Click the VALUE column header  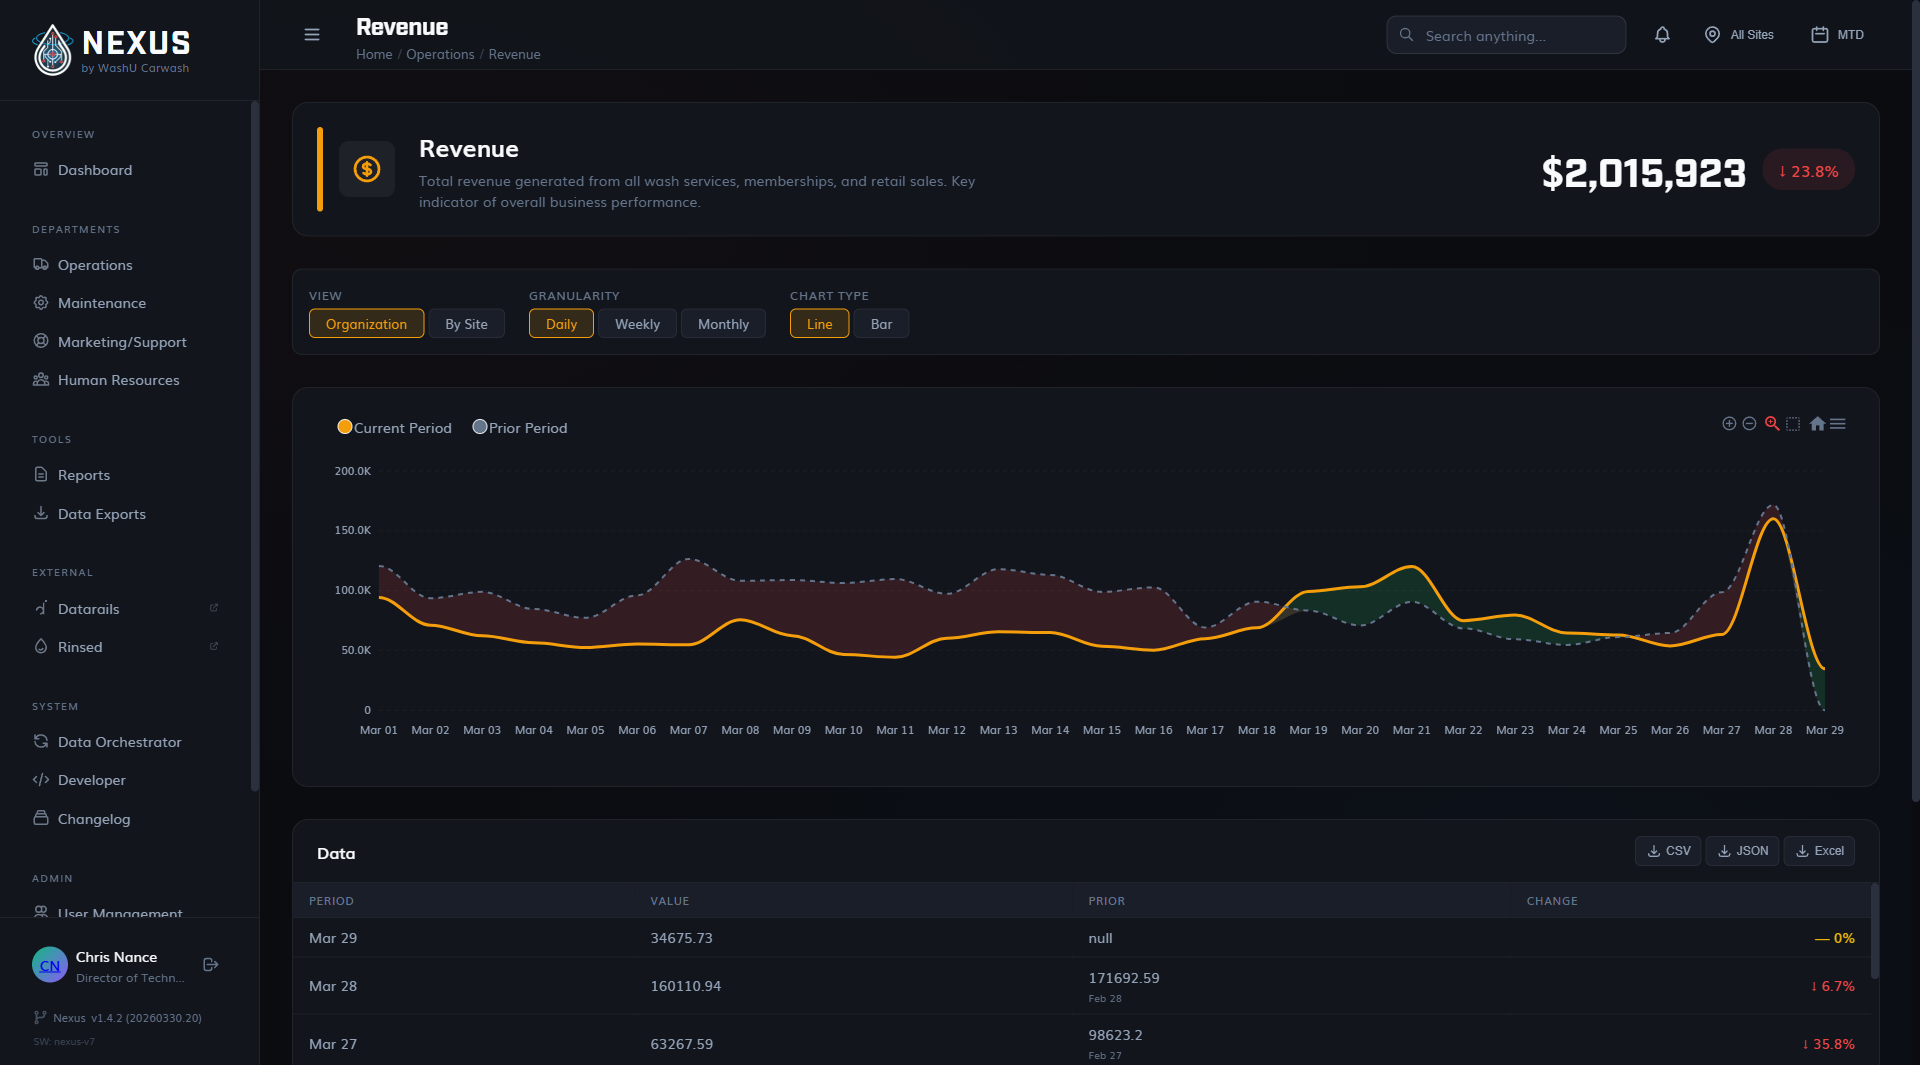670,901
